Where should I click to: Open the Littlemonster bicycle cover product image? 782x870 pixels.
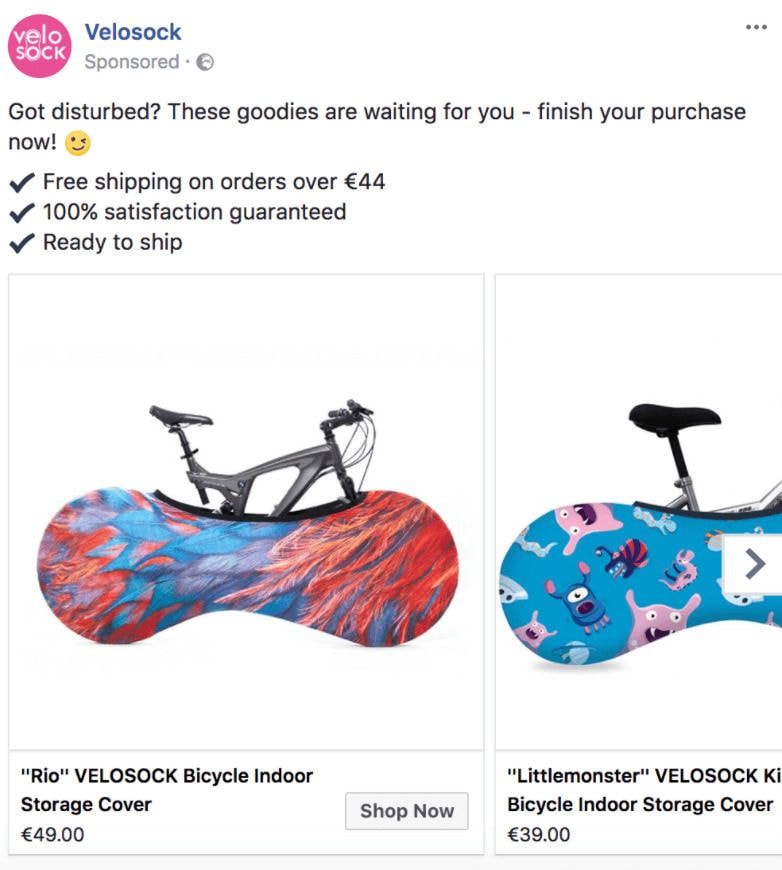click(639, 512)
